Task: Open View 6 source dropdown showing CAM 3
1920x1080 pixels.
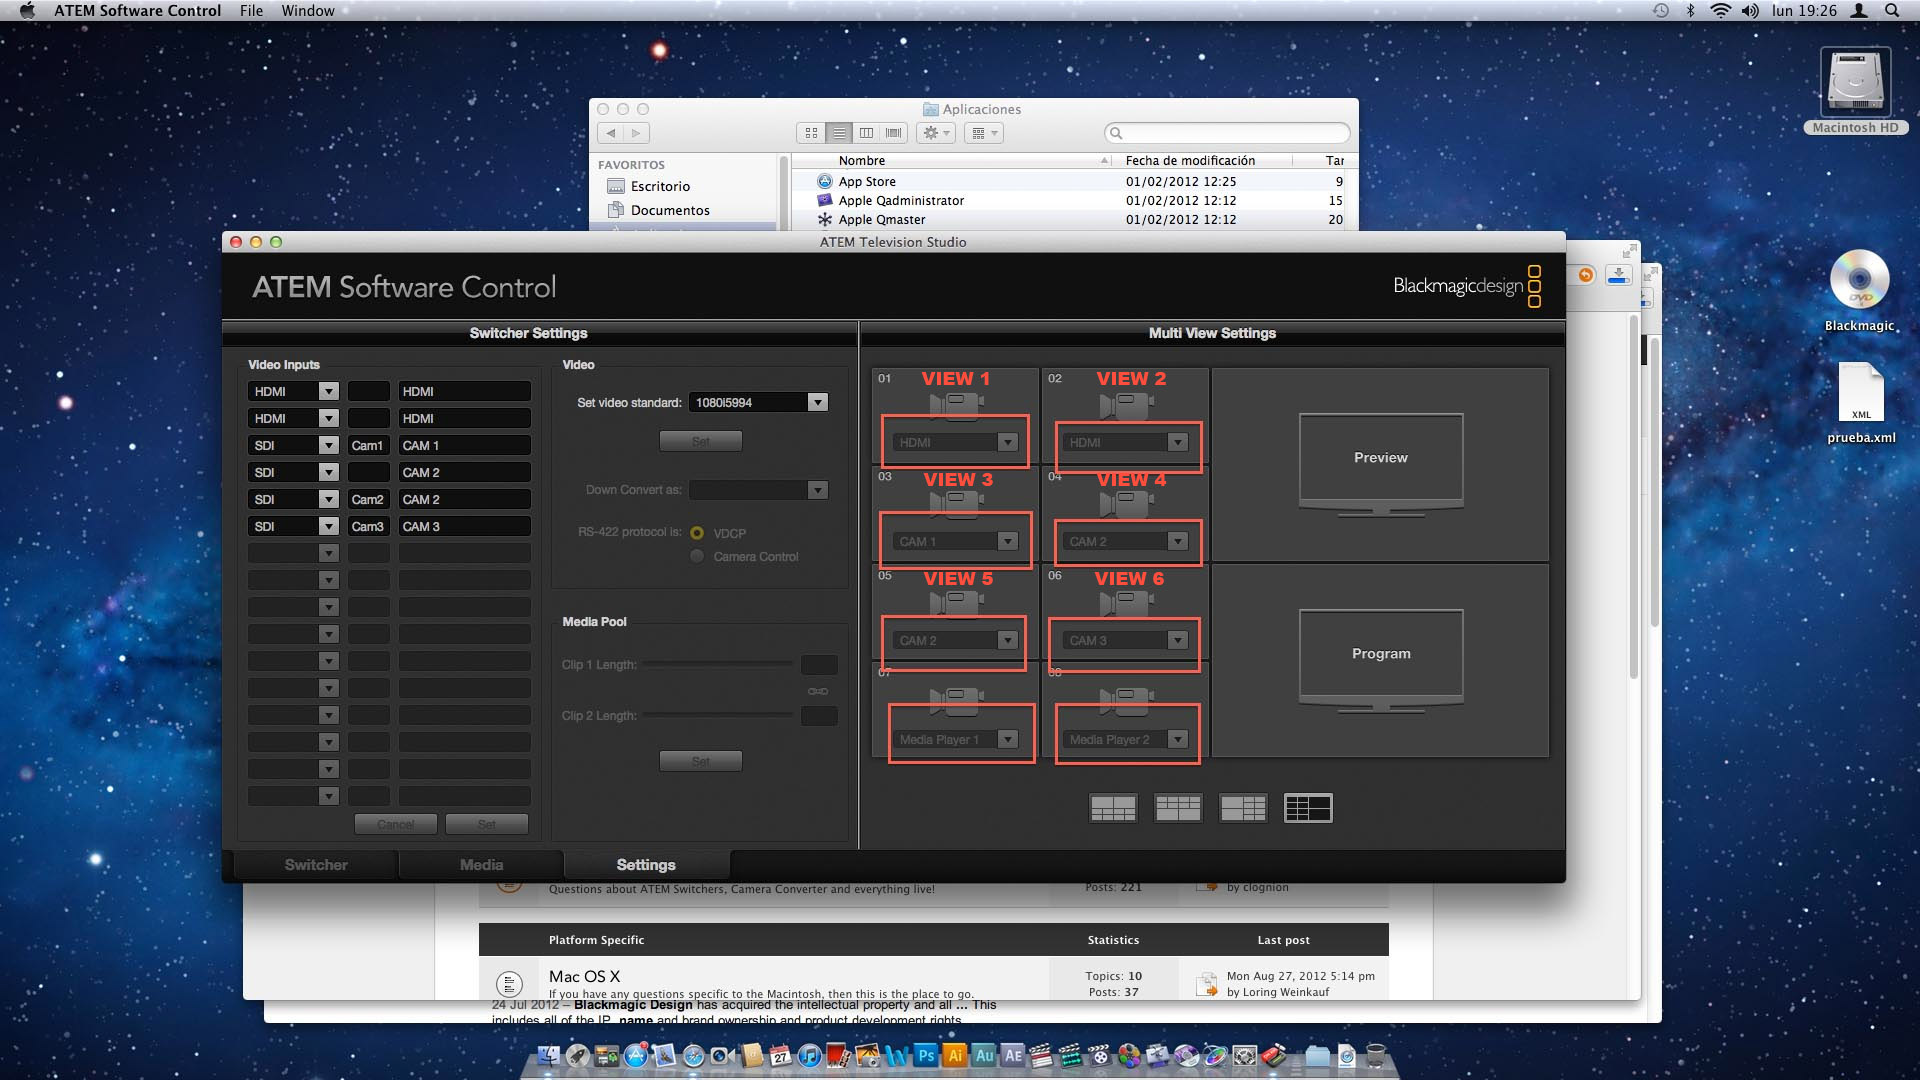Action: coord(1126,640)
